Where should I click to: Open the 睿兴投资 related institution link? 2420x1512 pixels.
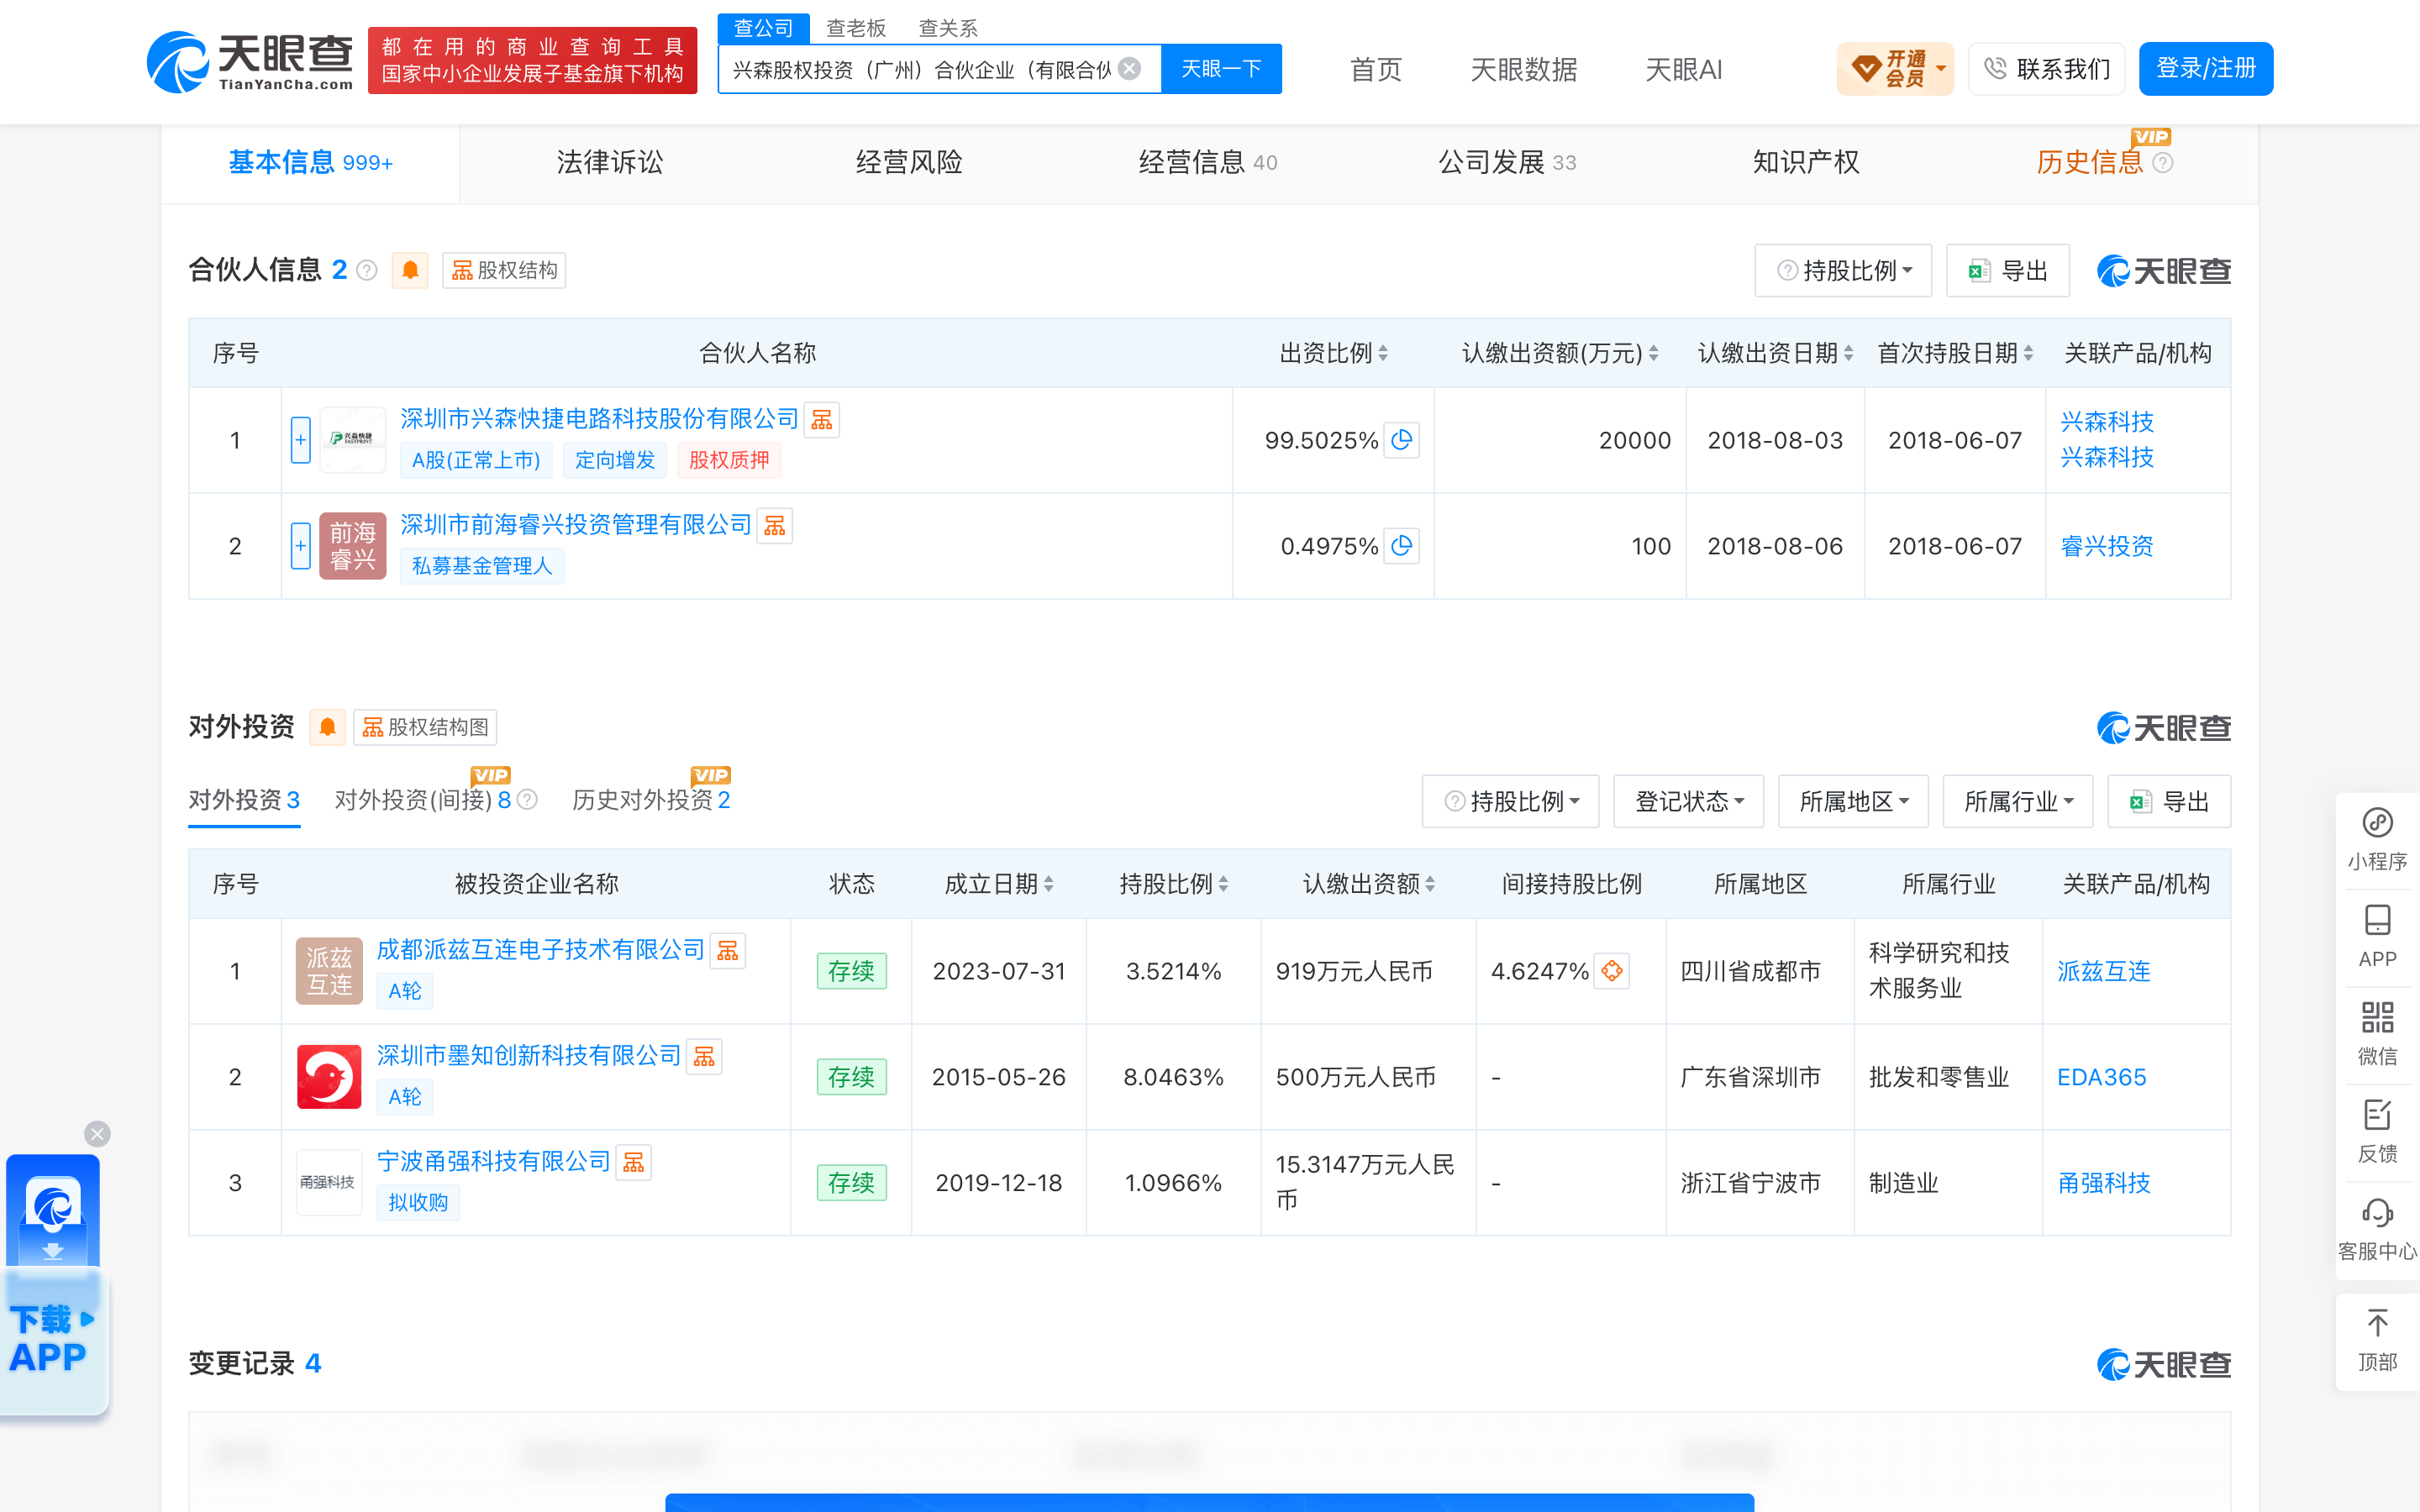pyautogui.click(x=2106, y=546)
